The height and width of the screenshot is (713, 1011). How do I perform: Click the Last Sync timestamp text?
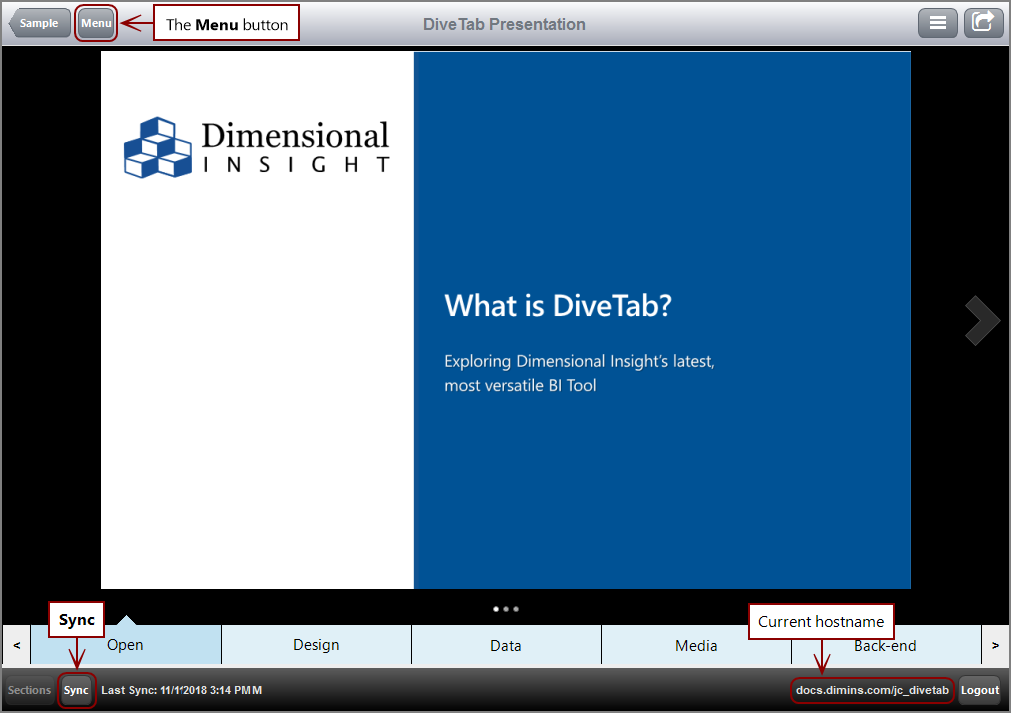point(182,690)
